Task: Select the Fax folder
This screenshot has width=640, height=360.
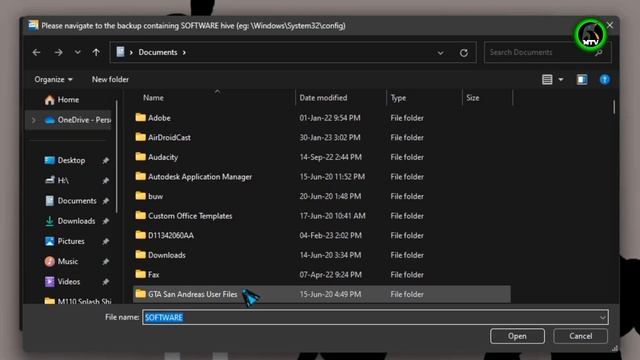Action: click(322, 275)
